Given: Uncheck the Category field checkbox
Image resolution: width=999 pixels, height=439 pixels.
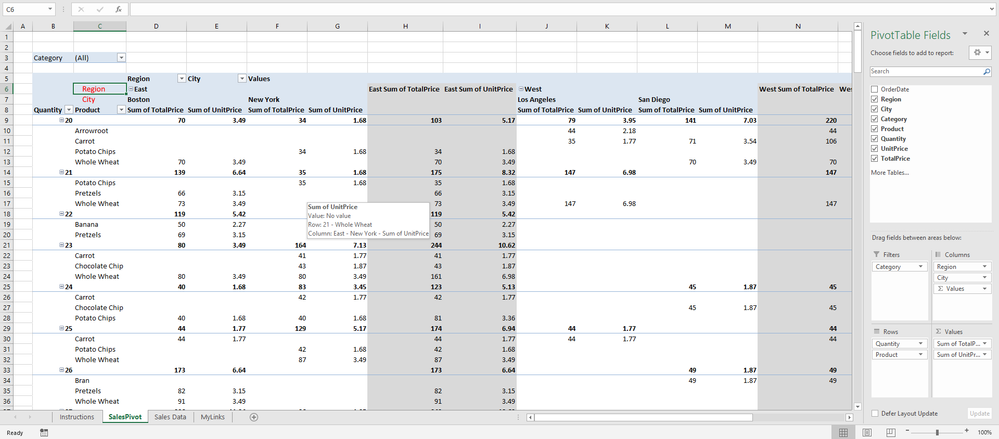Looking at the screenshot, I should click(875, 119).
